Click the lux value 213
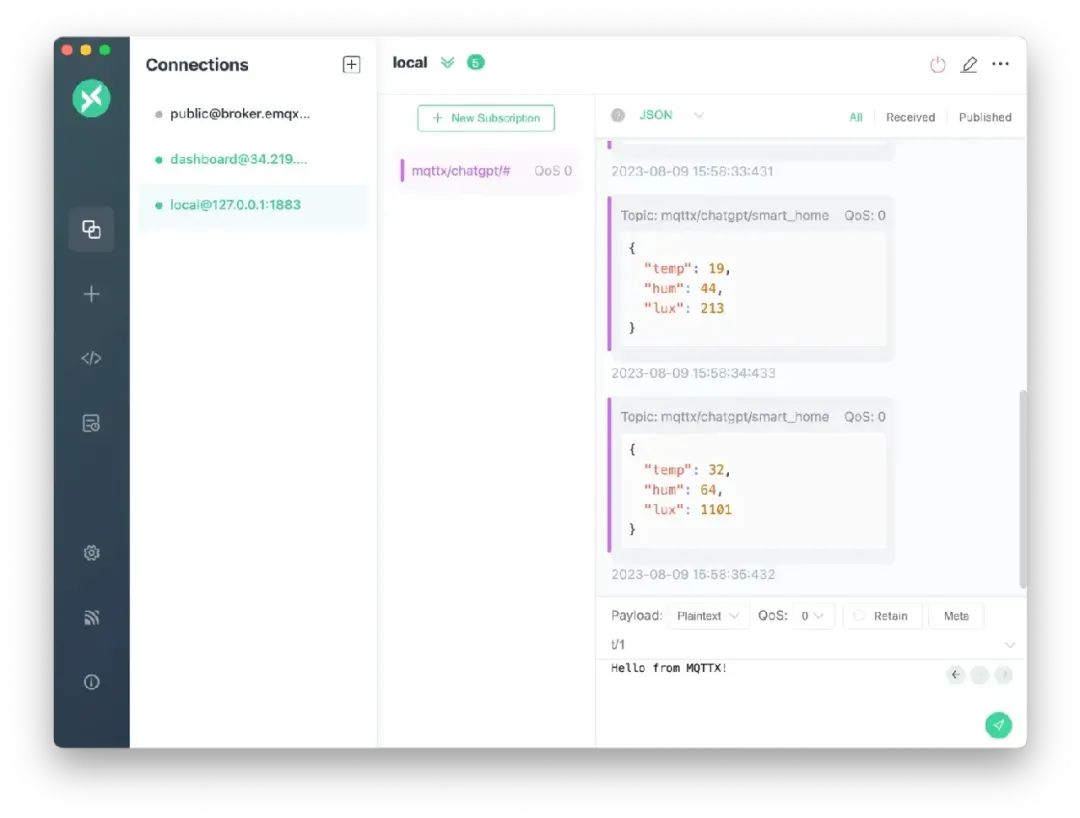Image resolution: width=1080 pixels, height=818 pixels. coord(712,308)
